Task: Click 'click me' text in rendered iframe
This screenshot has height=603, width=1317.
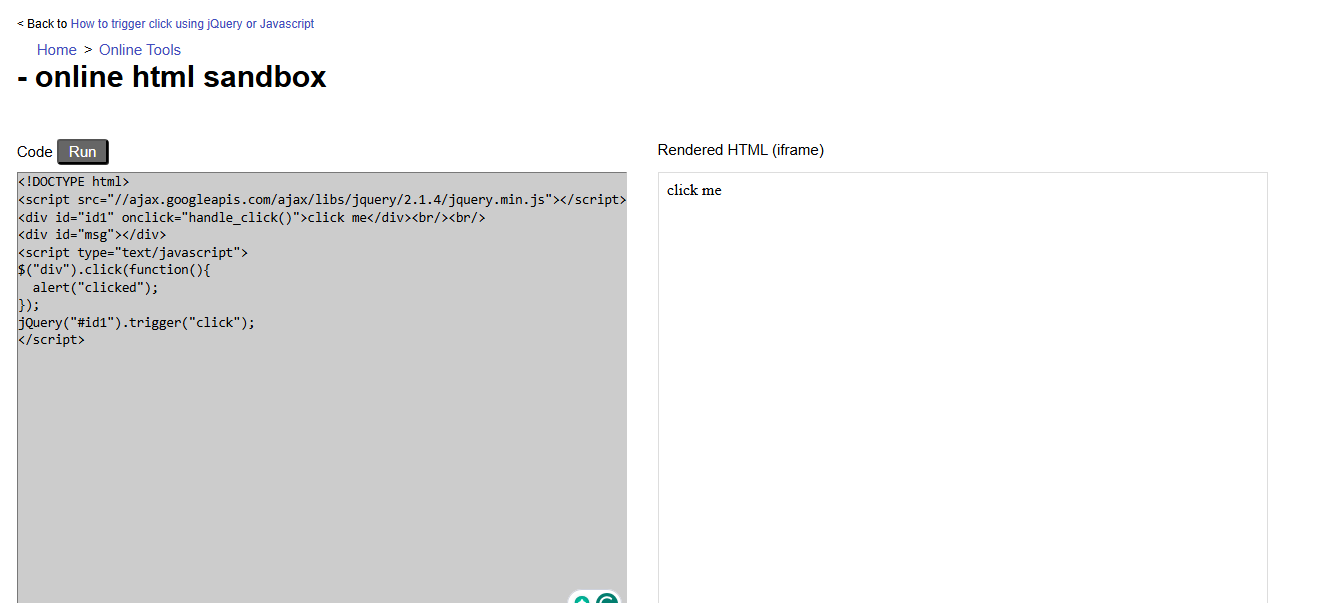Action: (x=694, y=190)
